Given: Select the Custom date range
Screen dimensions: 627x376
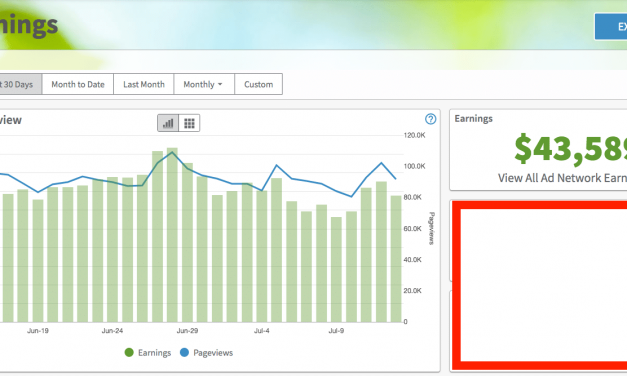Looking at the screenshot, I should click(x=258, y=84).
